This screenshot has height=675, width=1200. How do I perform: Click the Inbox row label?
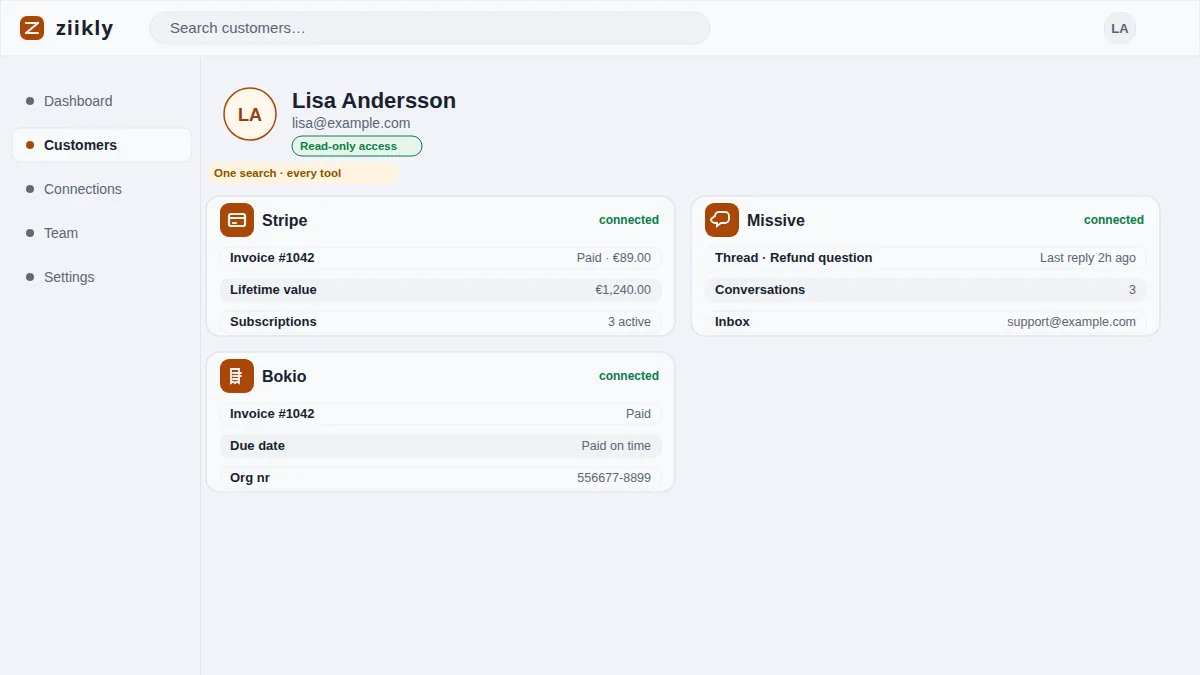tap(732, 322)
